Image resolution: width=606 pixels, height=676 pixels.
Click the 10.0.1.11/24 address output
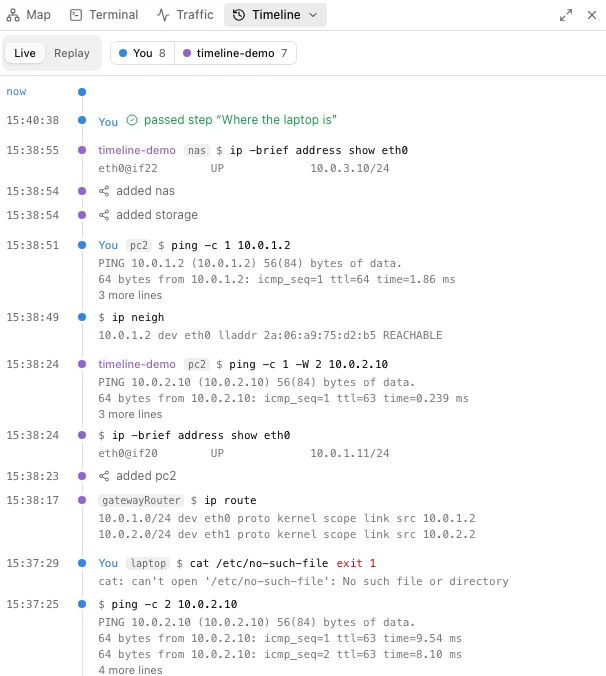[350, 453]
